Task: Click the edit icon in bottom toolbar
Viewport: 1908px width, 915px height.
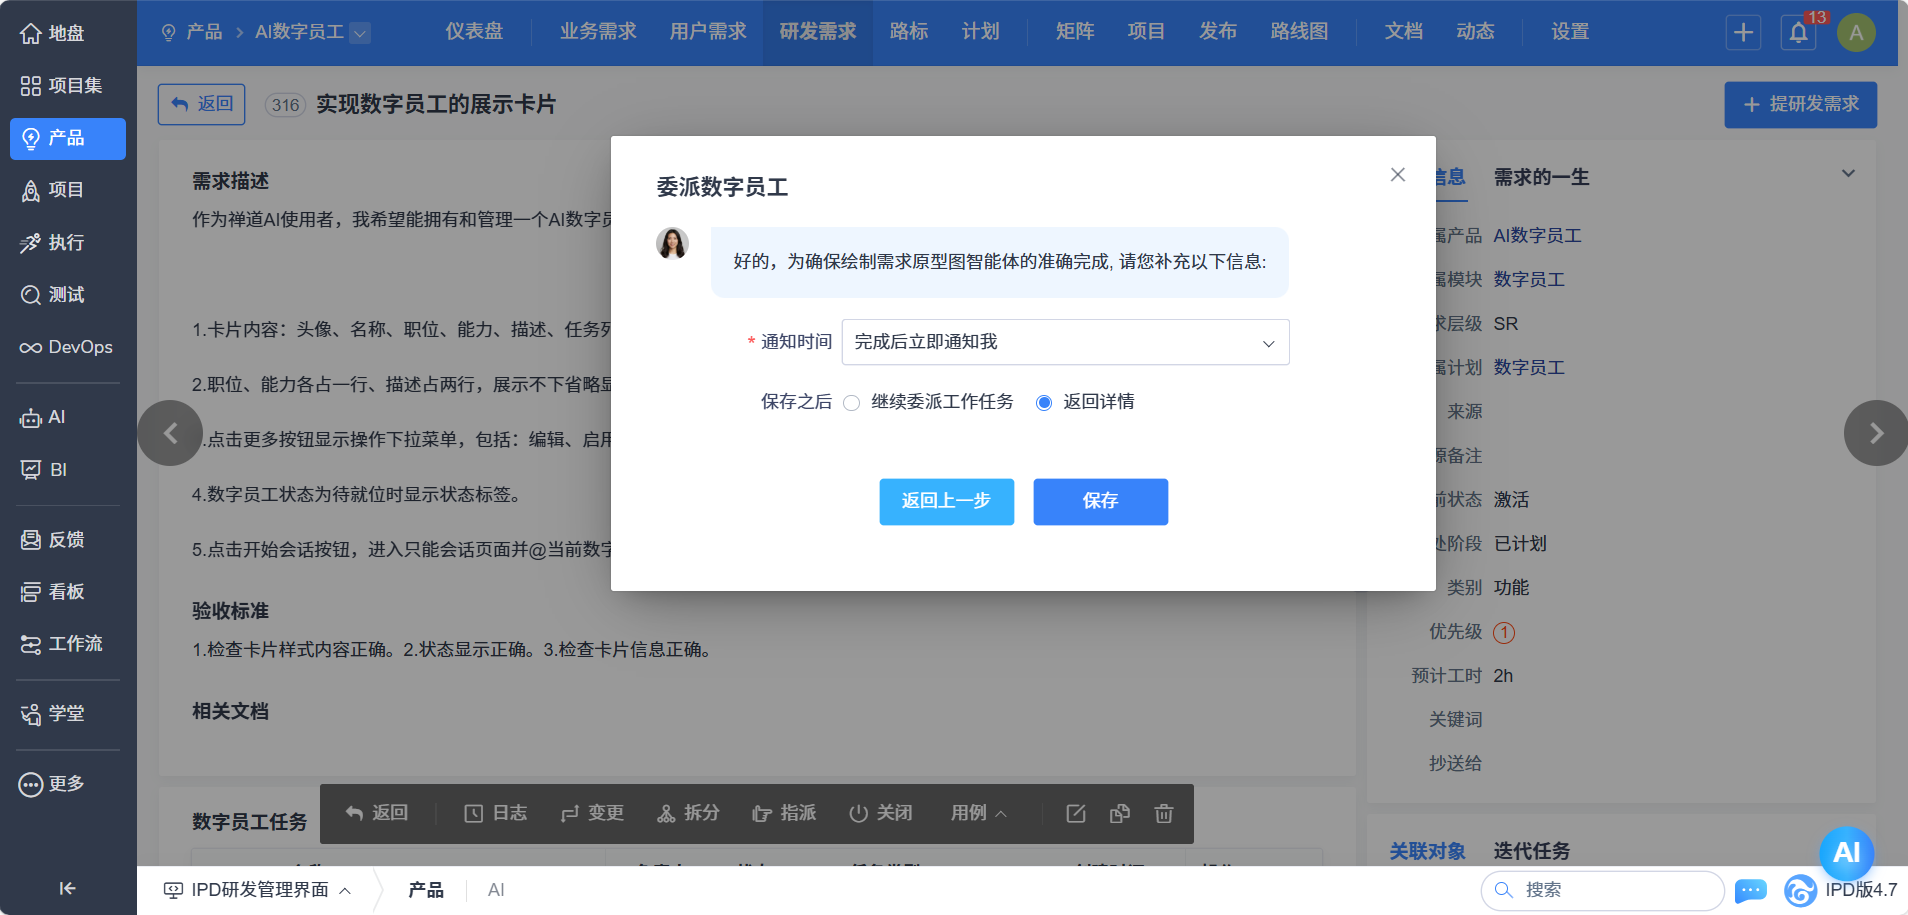Action: [1076, 814]
